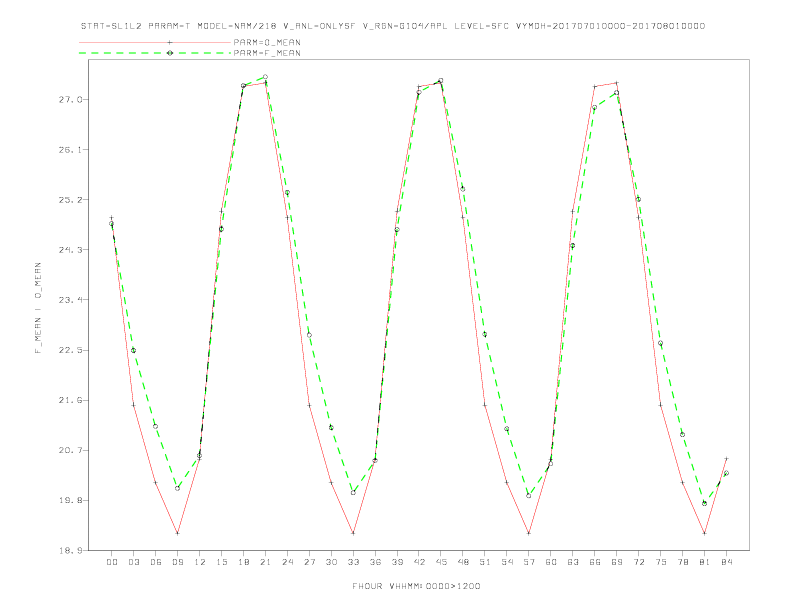Click the x-axis hour label 42

[419, 562]
